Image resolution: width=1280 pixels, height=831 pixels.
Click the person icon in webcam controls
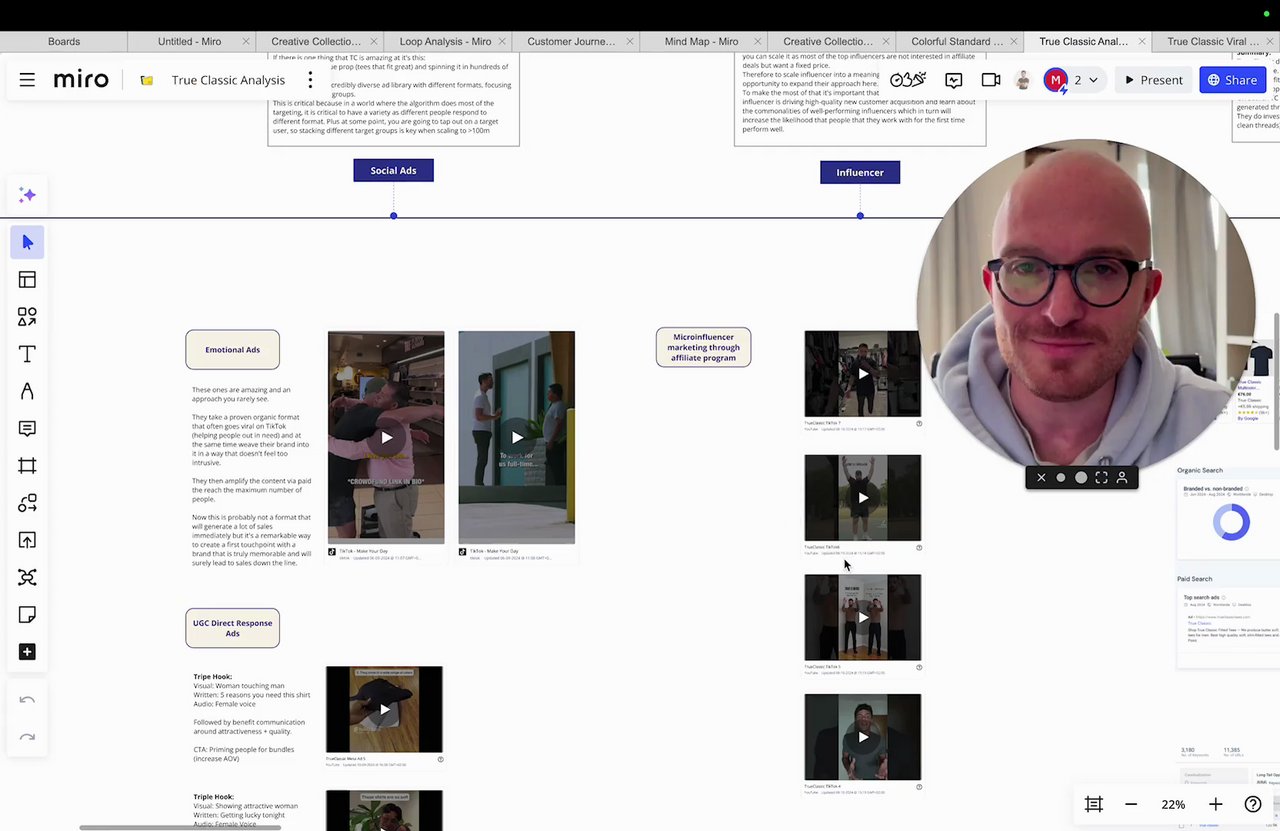[x=1122, y=478]
